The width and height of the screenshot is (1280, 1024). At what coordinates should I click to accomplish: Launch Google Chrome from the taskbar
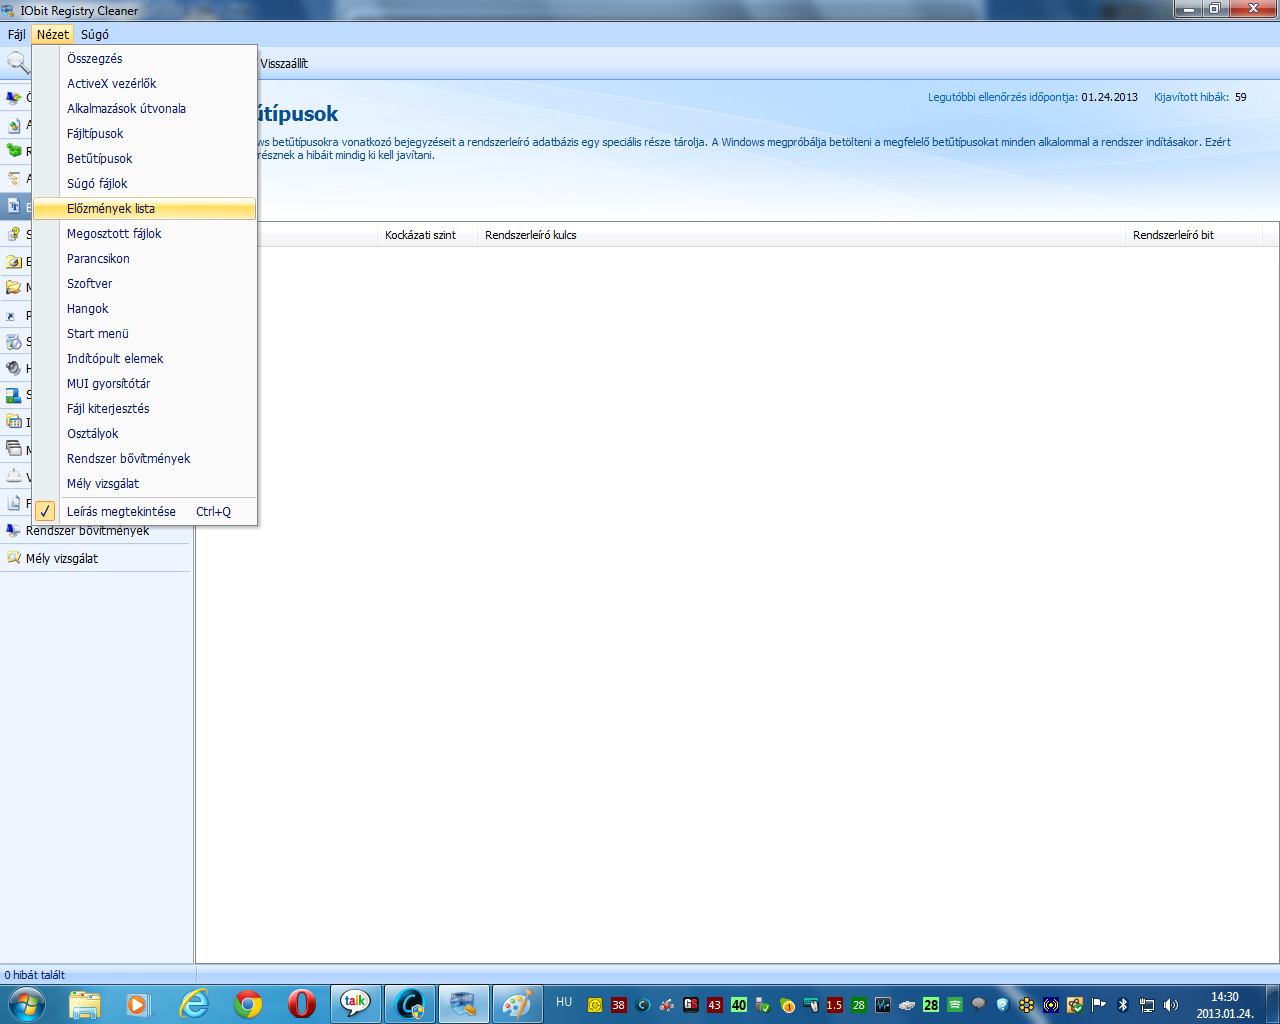tap(248, 1004)
